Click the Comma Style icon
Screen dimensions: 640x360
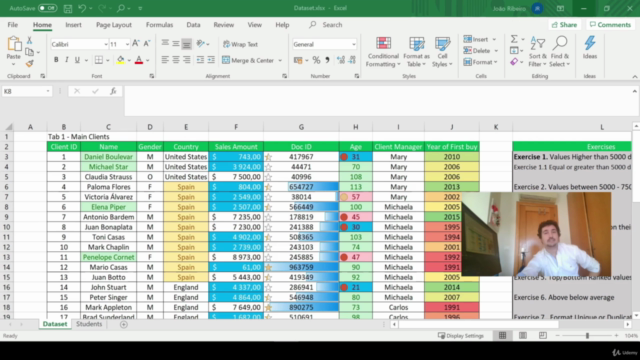pos(327,60)
